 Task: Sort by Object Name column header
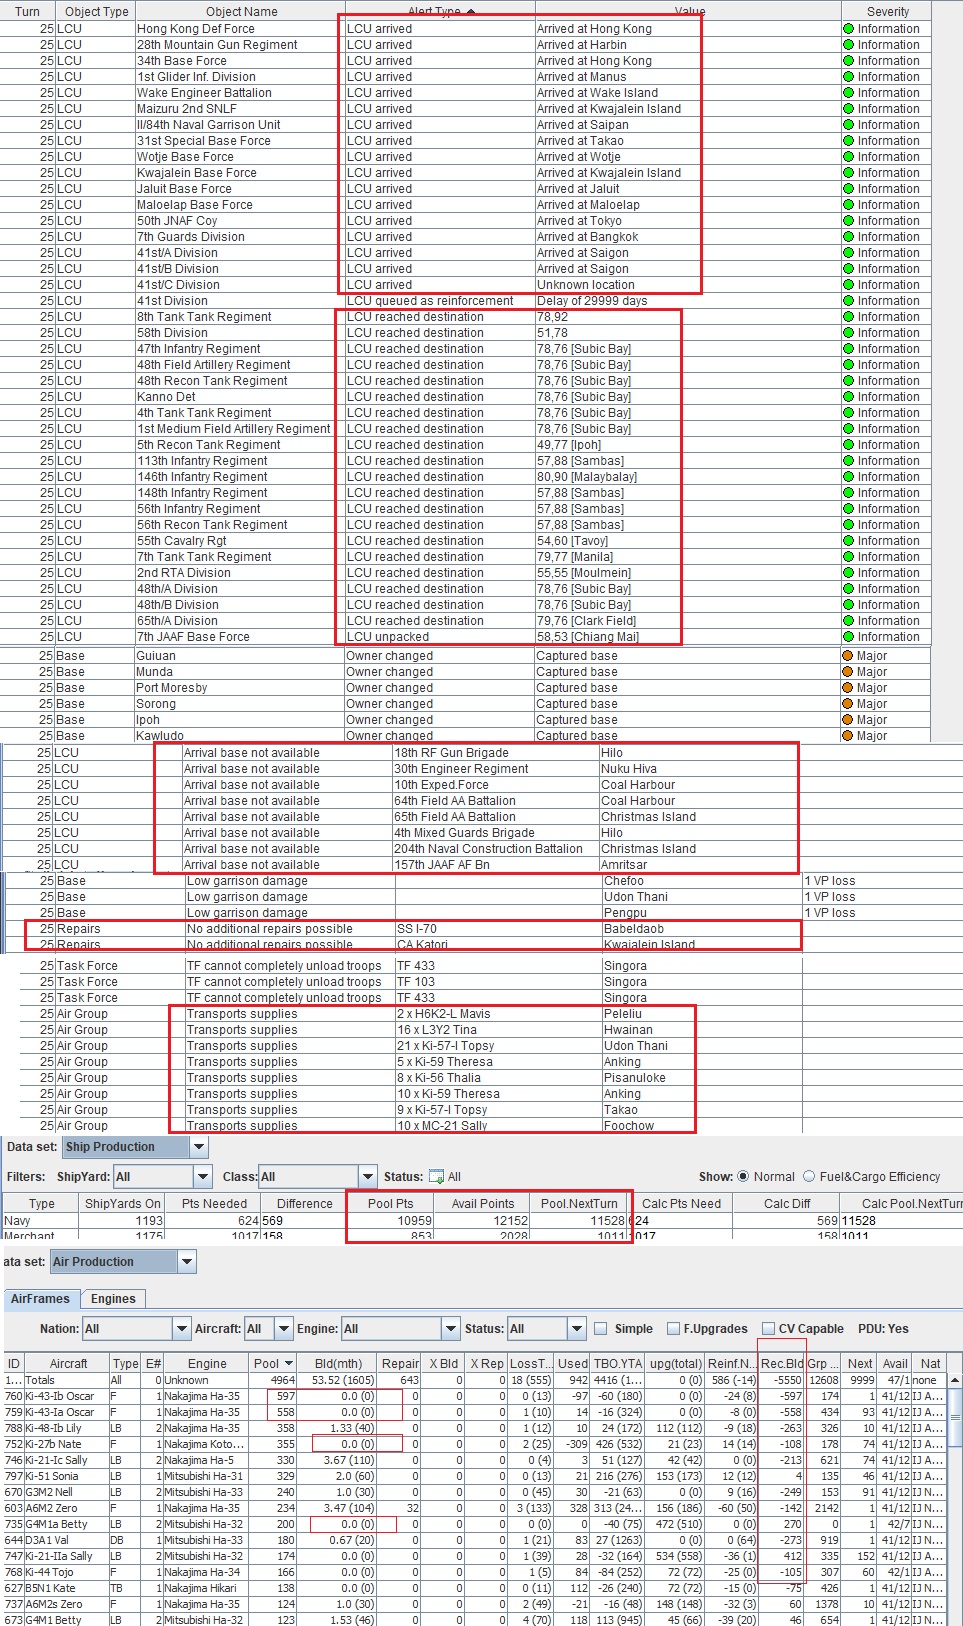coord(240,12)
